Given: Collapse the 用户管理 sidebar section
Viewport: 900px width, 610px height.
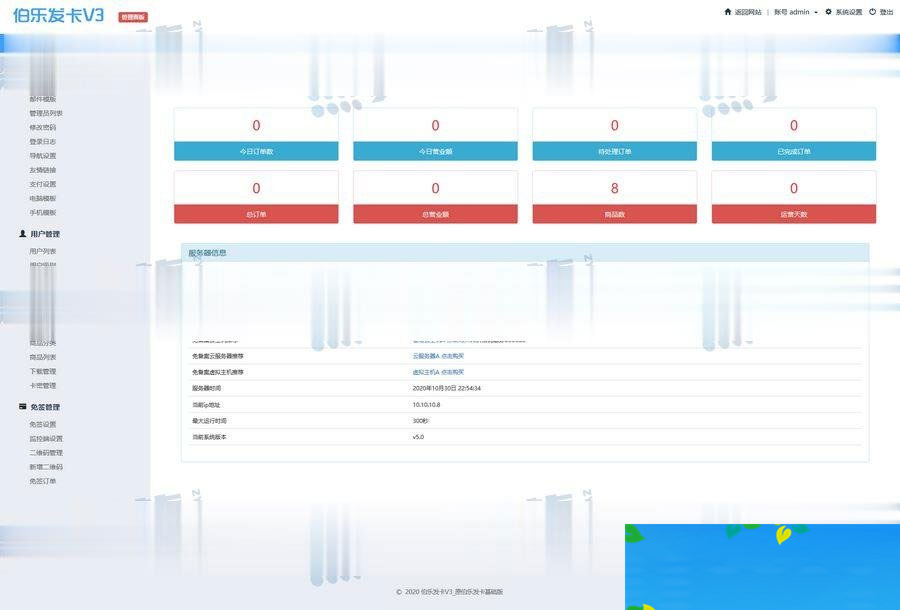Looking at the screenshot, I should pos(45,234).
